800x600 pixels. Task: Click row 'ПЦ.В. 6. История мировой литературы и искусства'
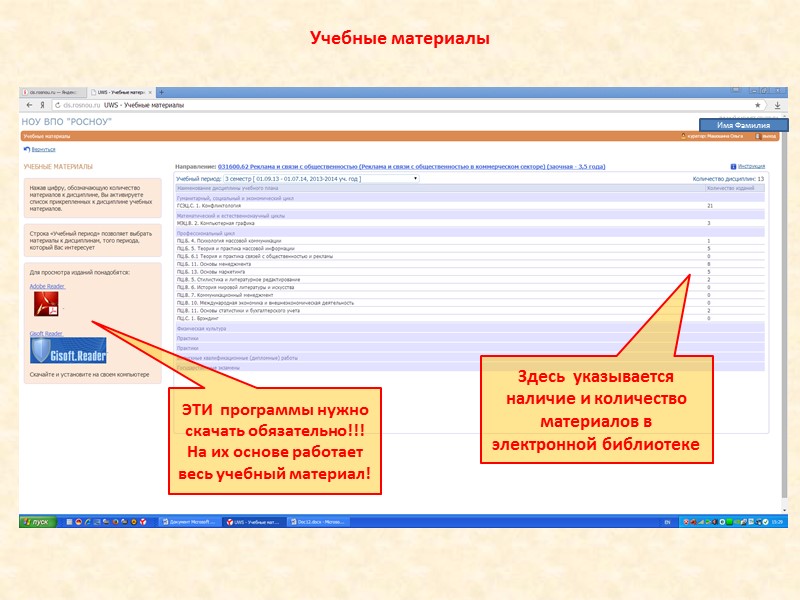pos(469,287)
